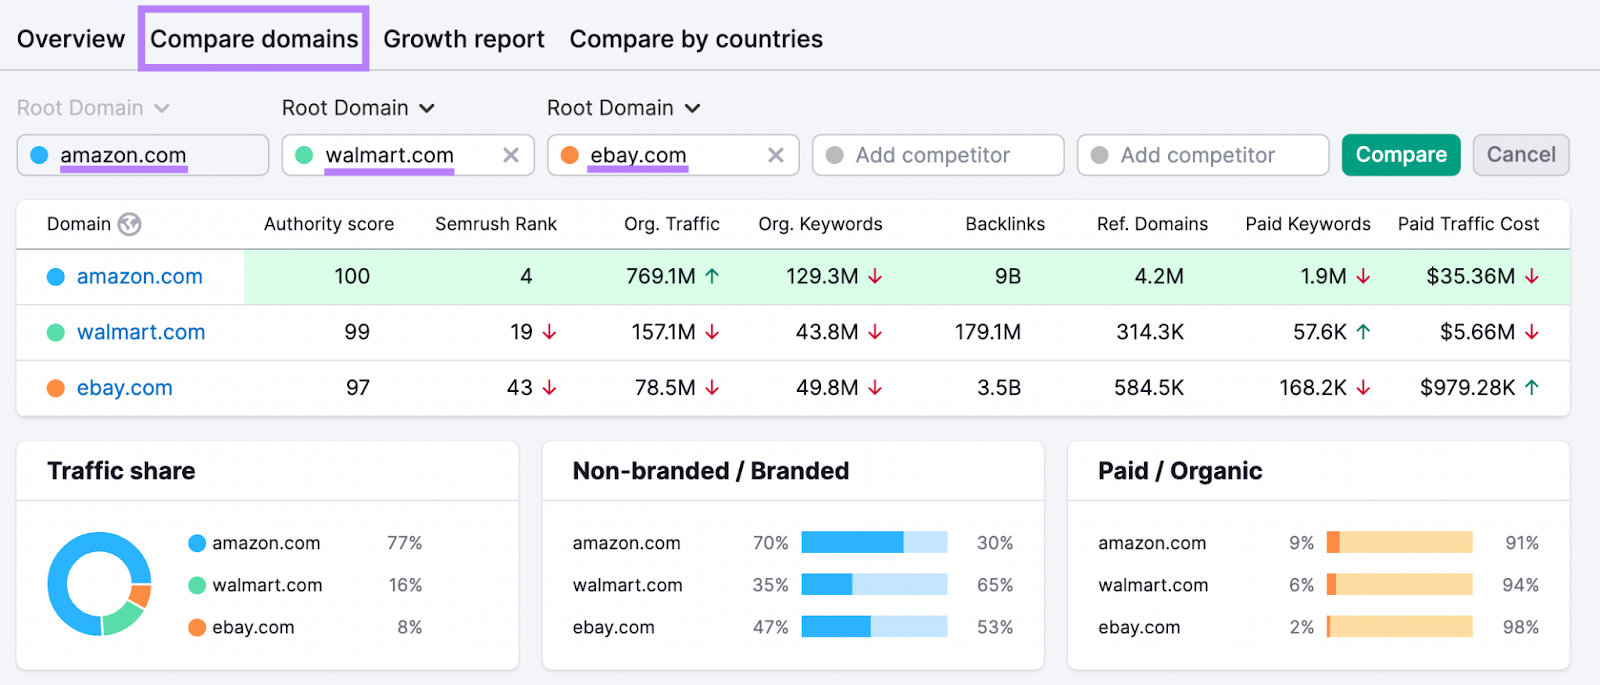1600x685 pixels.
Task: Click red down arrow beside $5.66M cost
Action: tap(1532, 332)
